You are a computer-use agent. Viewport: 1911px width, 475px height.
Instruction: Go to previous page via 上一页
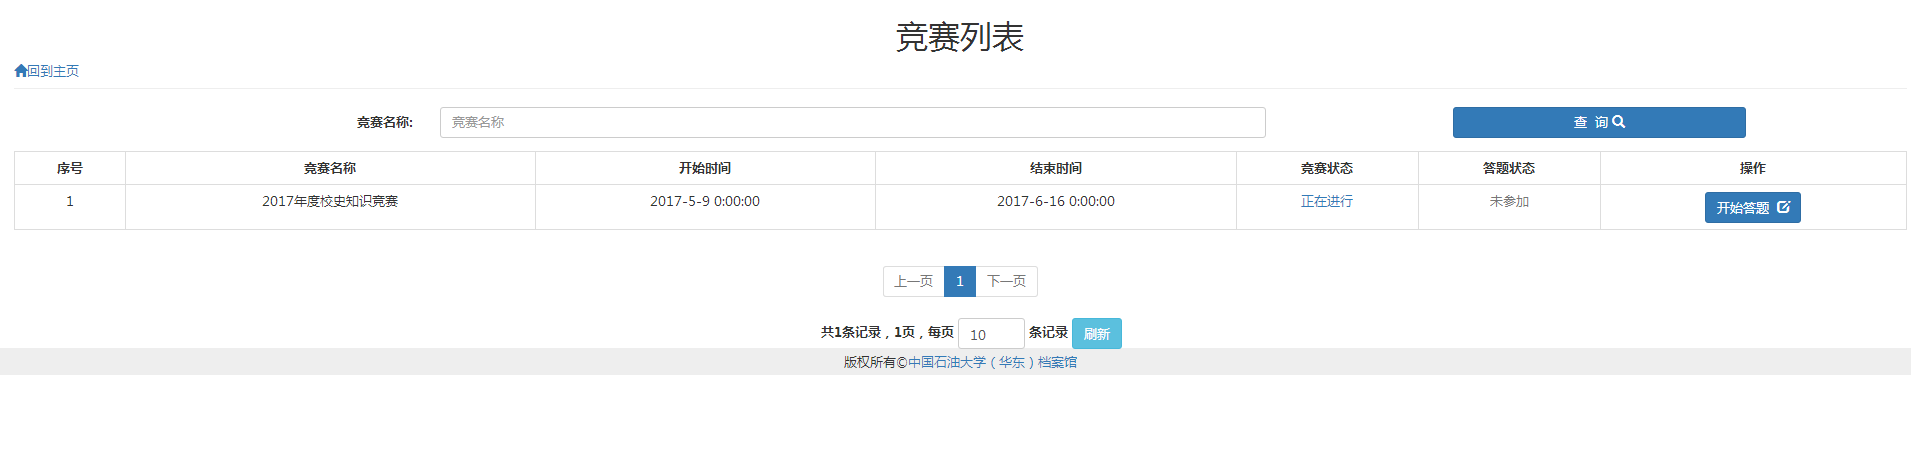click(x=913, y=281)
